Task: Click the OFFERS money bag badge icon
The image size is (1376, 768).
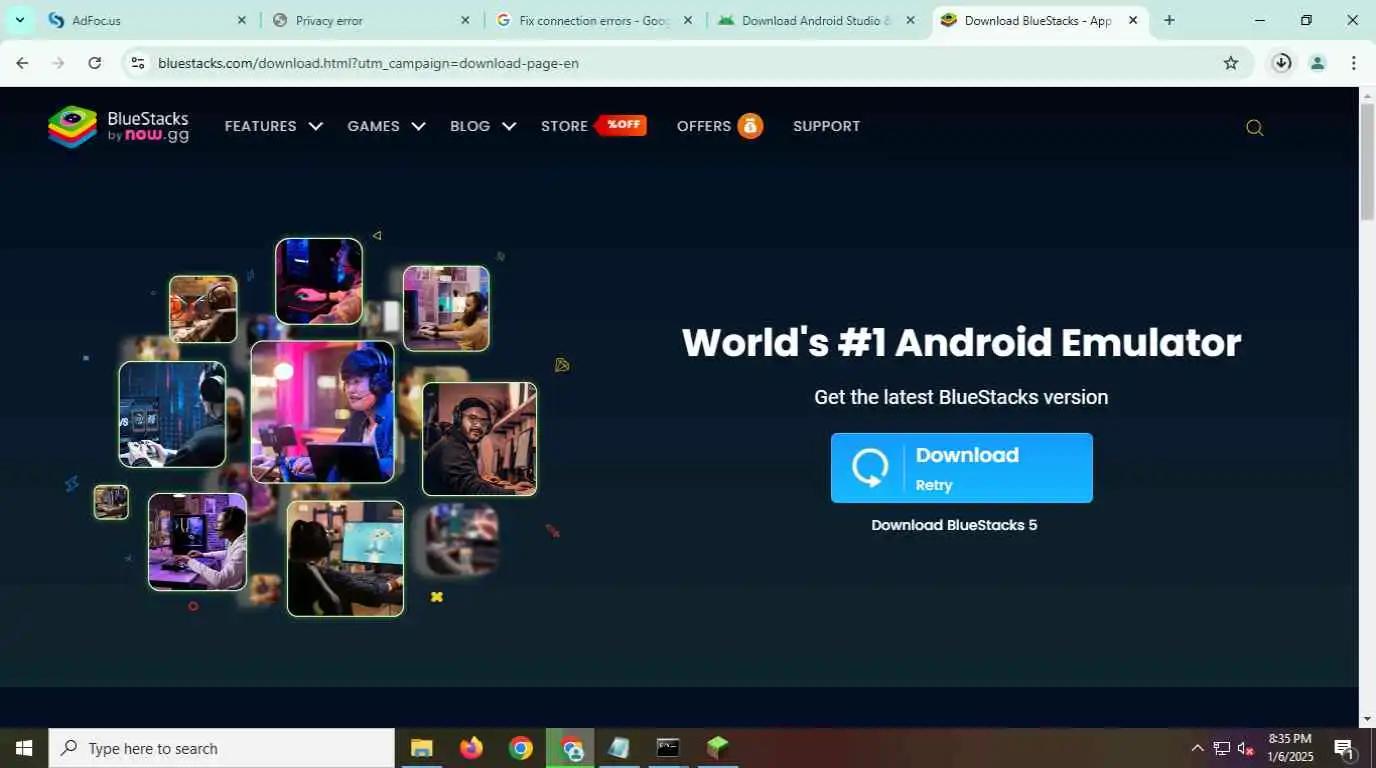Action: [x=750, y=126]
